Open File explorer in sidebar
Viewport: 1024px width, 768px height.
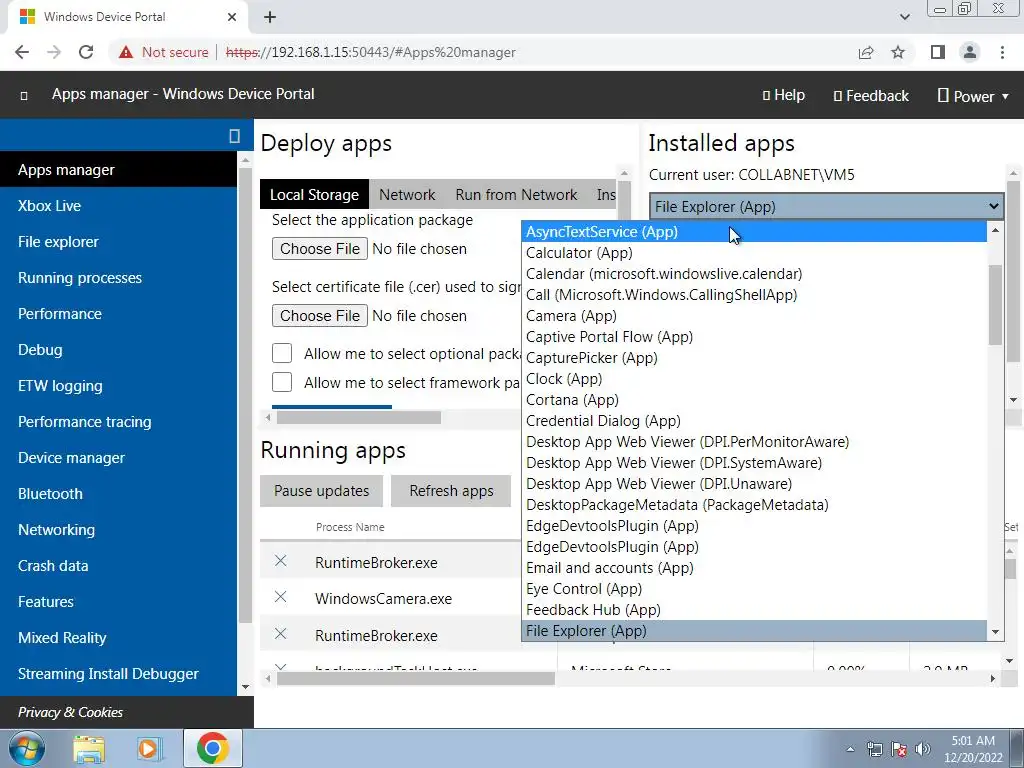click(x=58, y=242)
